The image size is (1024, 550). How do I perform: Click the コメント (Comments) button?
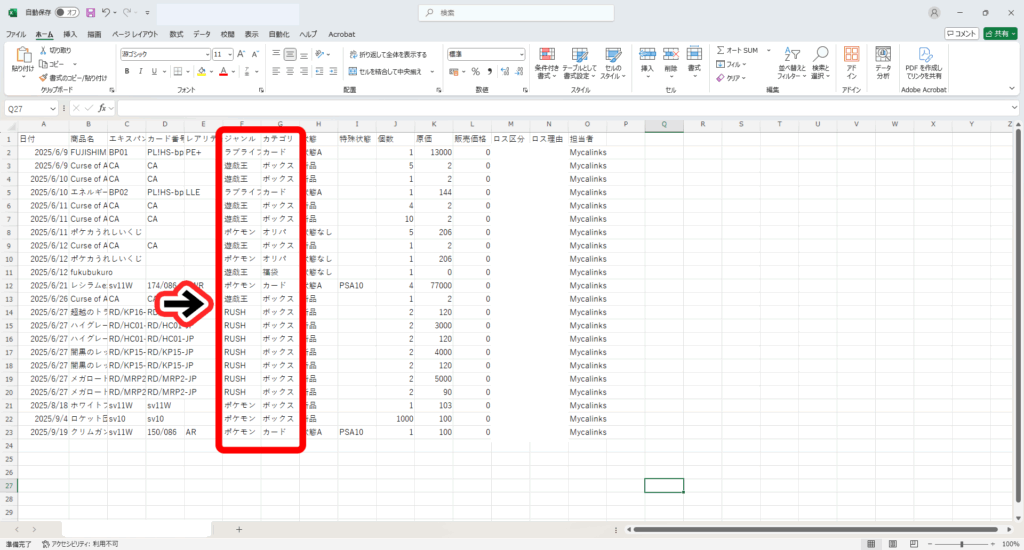961,33
